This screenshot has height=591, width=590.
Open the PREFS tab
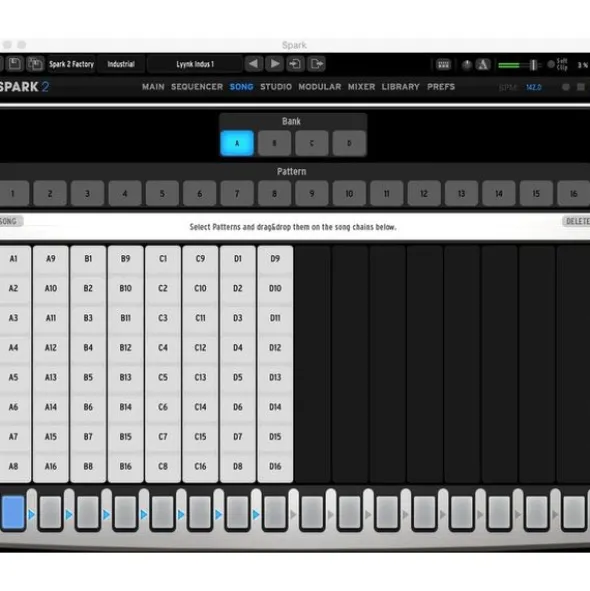pos(441,87)
